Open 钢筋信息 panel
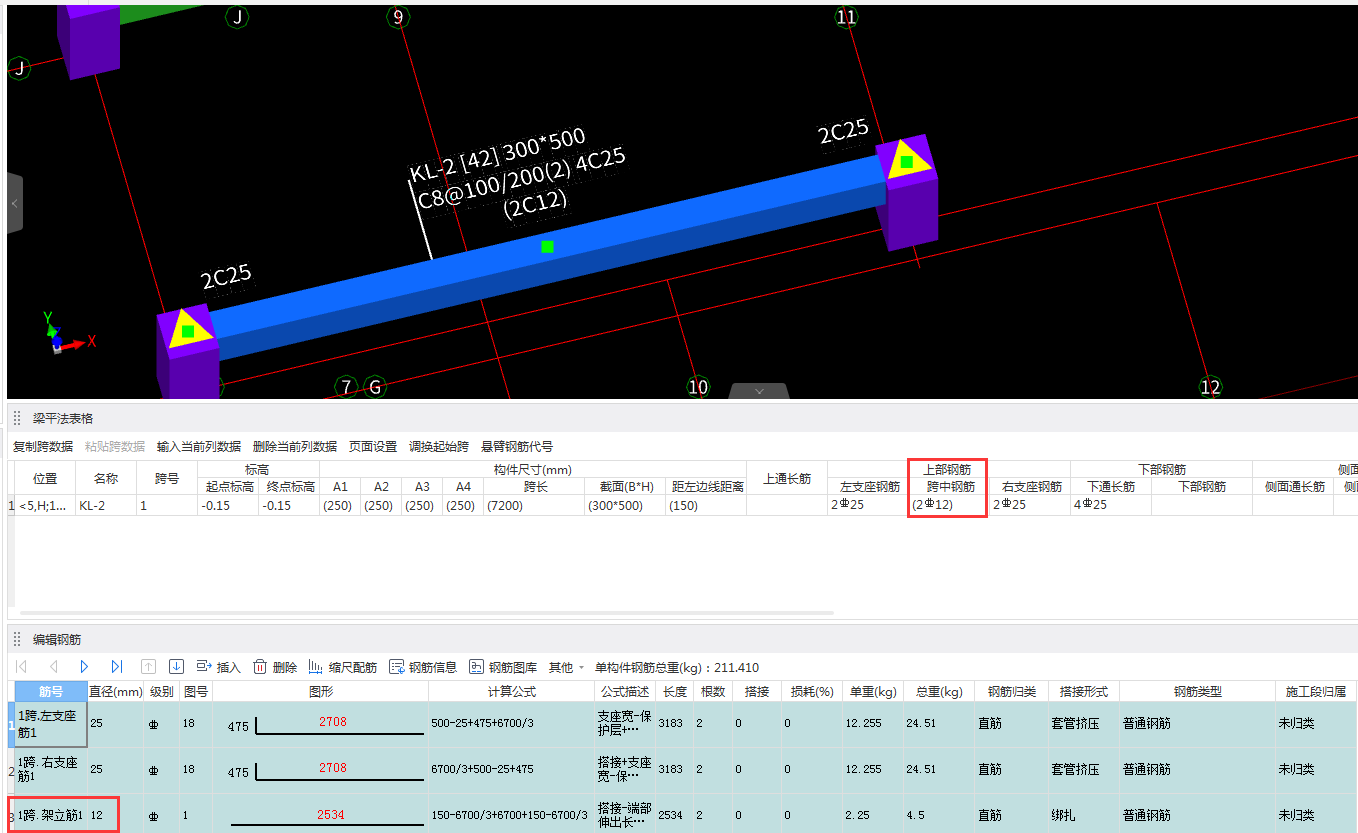The height and width of the screenshot is (833, 1358). point(423,667)
